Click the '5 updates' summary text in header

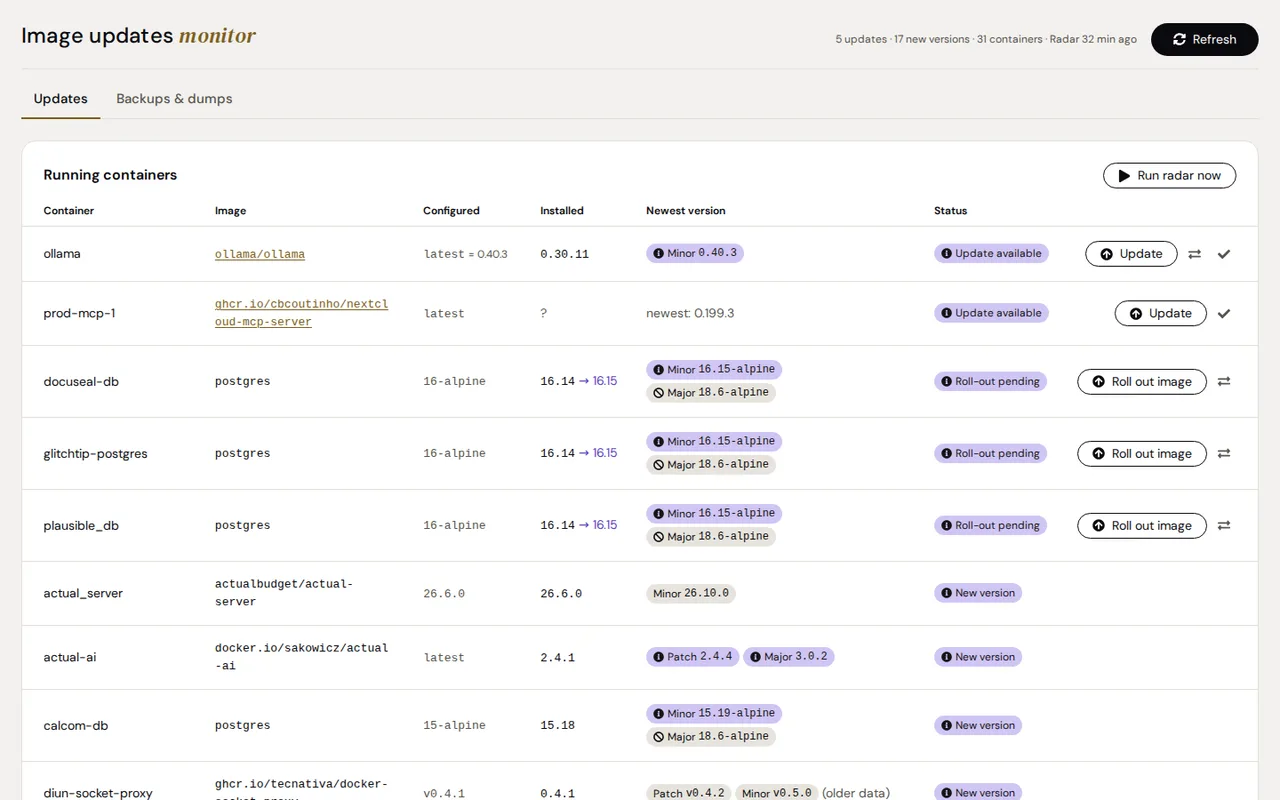[x=861, y=39]
